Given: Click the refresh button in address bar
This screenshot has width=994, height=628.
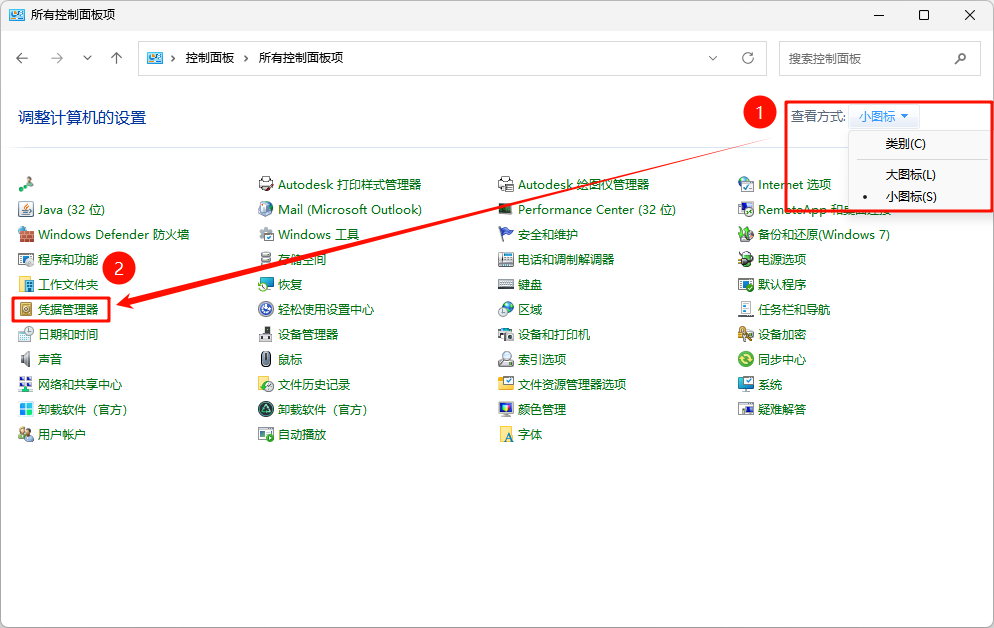Looking at the screenshot, I should tap(747, 58).
